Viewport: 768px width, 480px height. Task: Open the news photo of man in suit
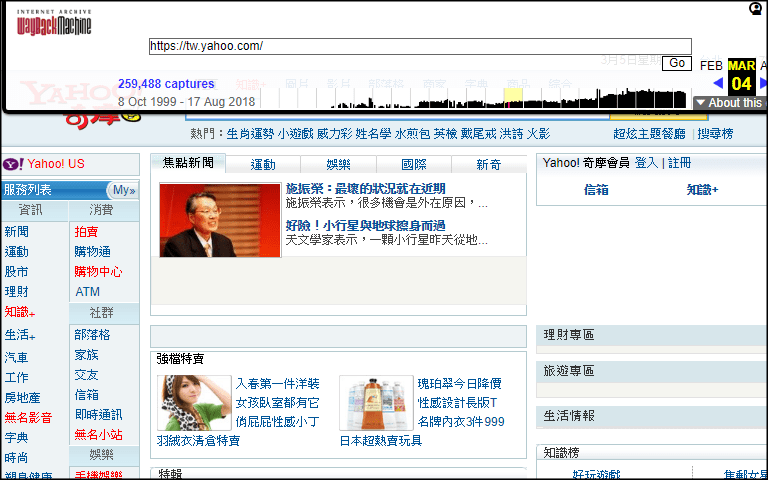pos(220,220)
